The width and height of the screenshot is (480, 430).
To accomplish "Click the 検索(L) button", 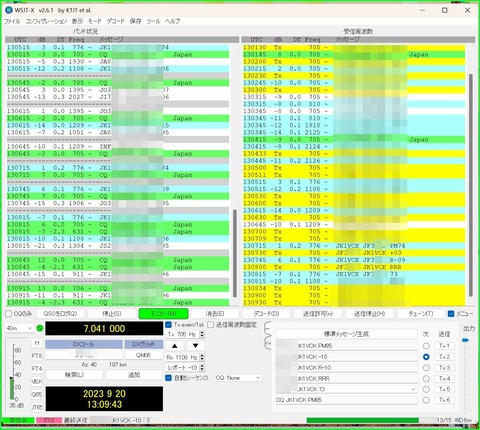I will 74,375.
